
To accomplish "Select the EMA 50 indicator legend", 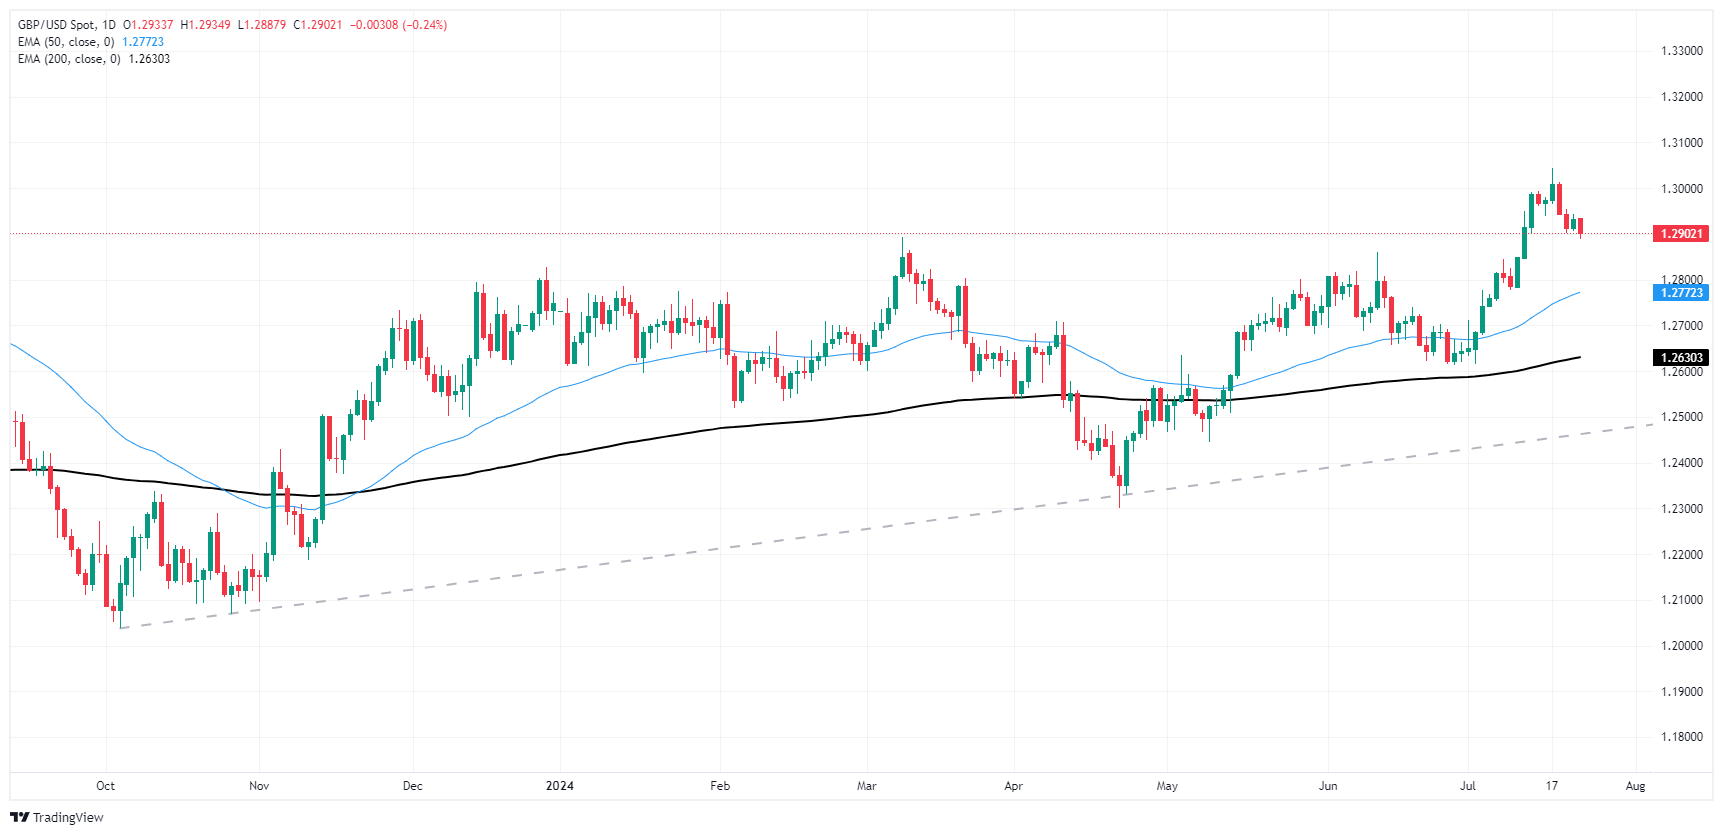I will 66,42.
